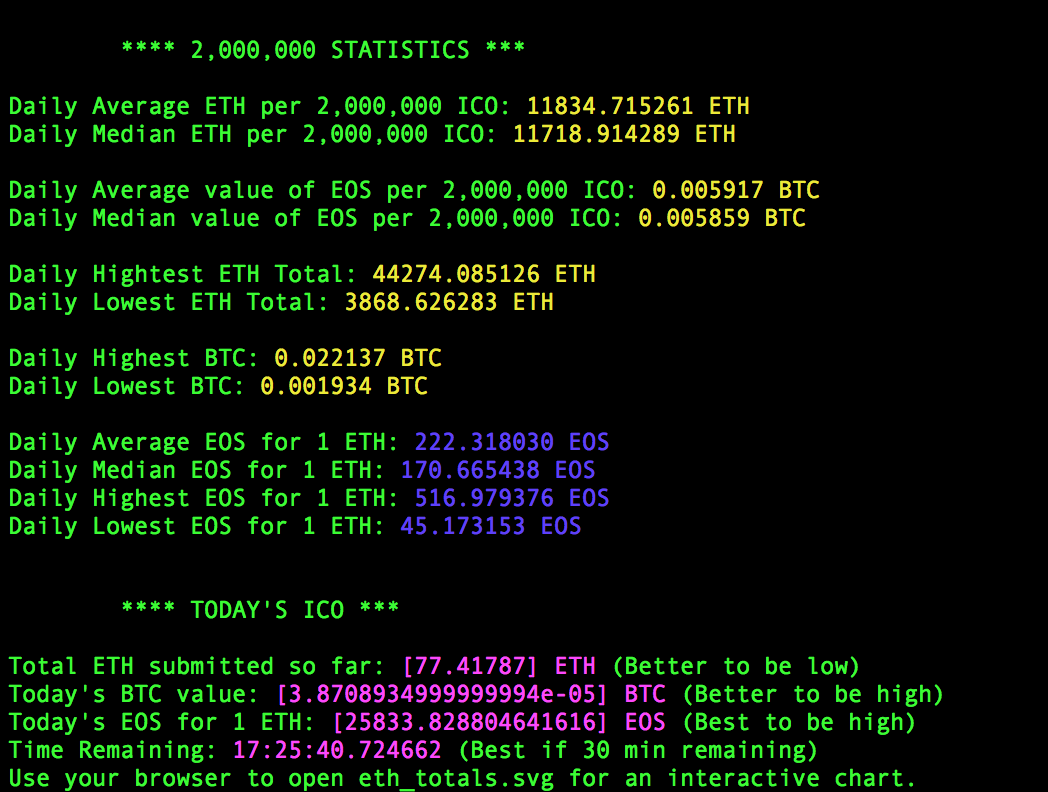Screen dimensions: 1048x792
Task: Select the value '516.979376 EOS'
Action: pyautogui.click(x=512, y=499)
